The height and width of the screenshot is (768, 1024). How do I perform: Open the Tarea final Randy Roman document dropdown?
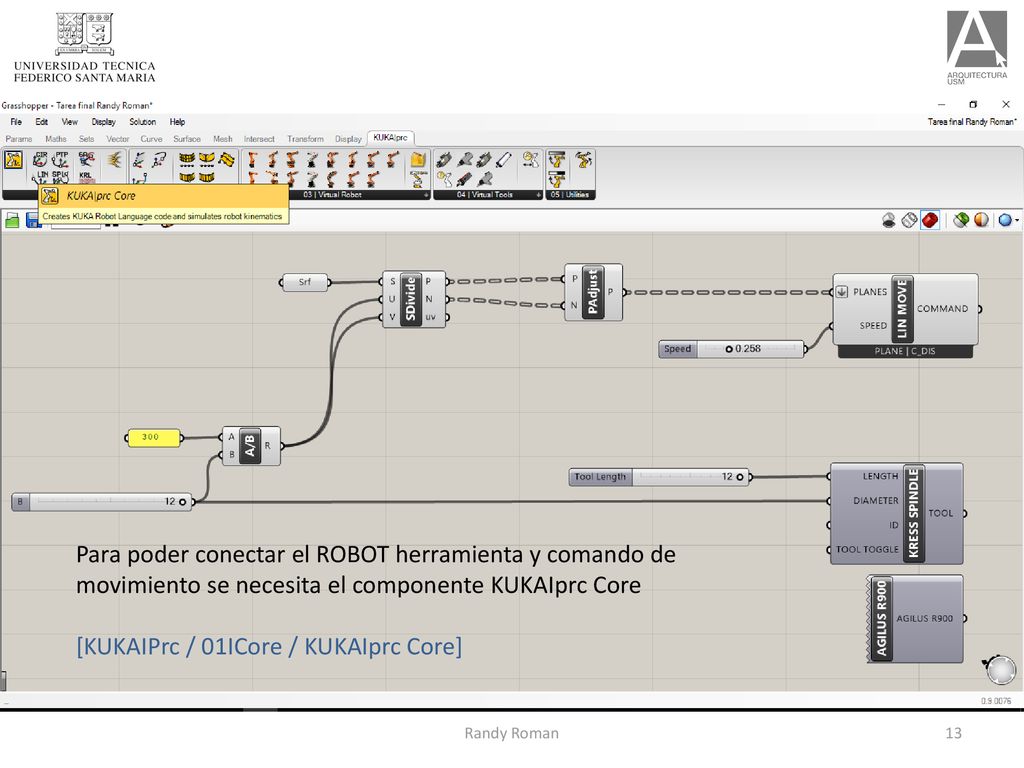[972, 121]
